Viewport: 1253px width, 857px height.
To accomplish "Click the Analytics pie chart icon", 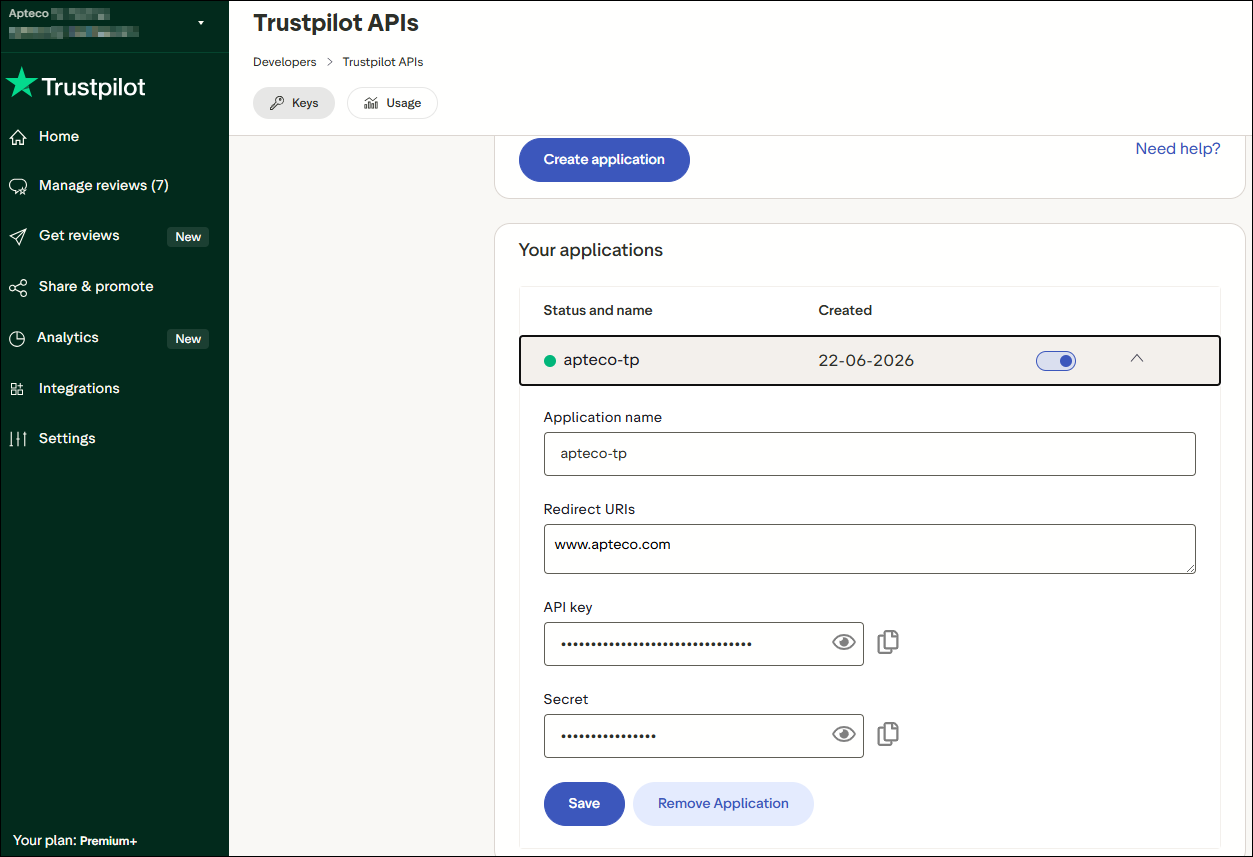I will click(x=17, y=338).
